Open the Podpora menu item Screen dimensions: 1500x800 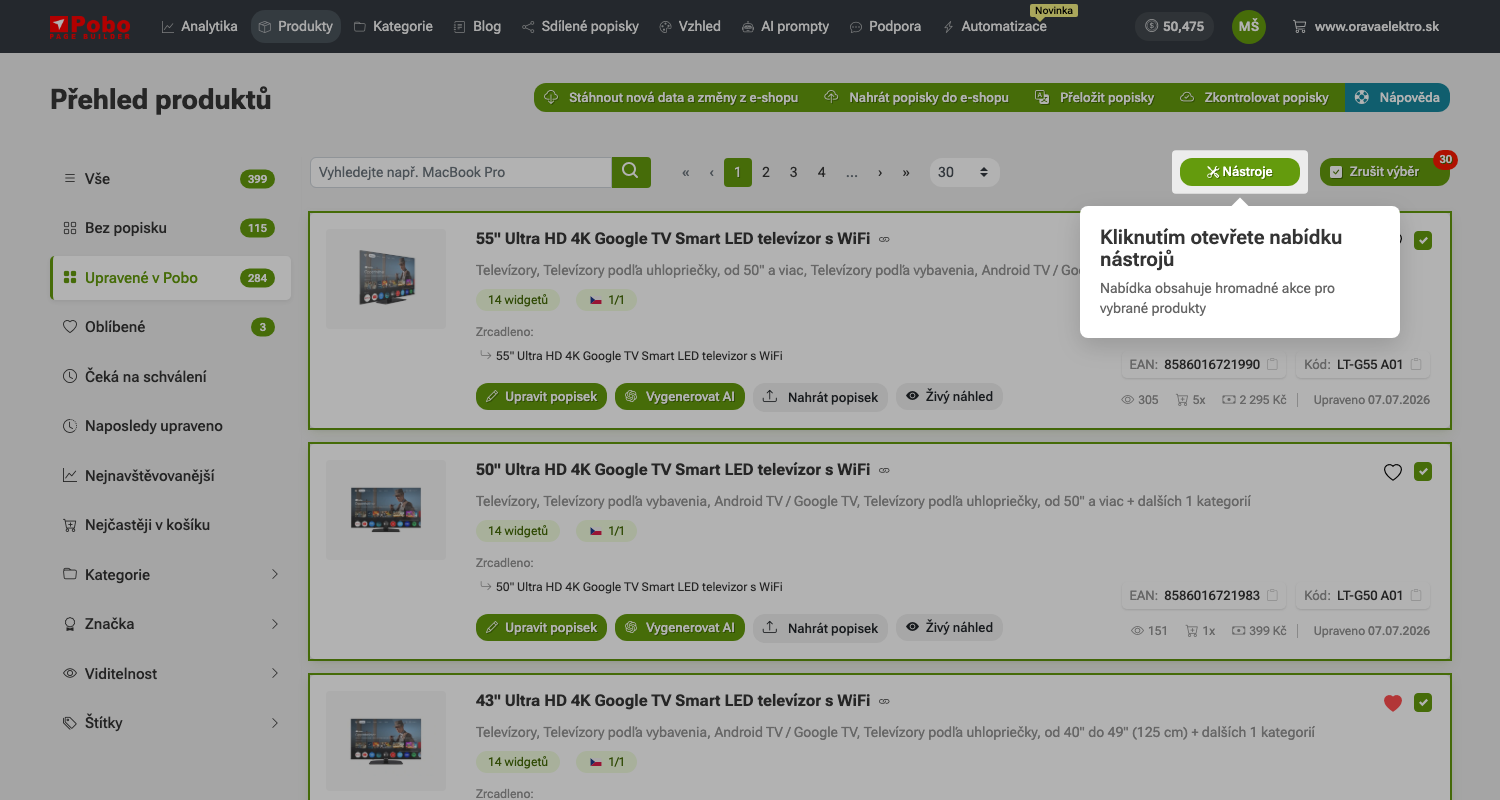coord(885,26)
